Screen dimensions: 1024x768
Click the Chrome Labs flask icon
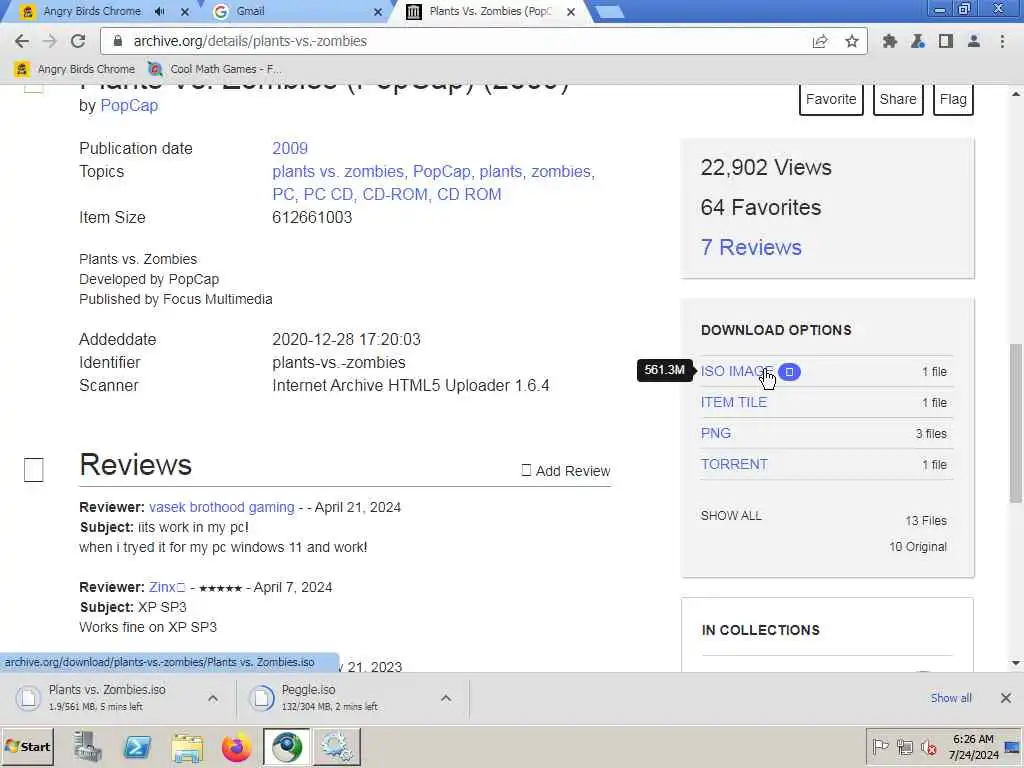coord(918,41)
